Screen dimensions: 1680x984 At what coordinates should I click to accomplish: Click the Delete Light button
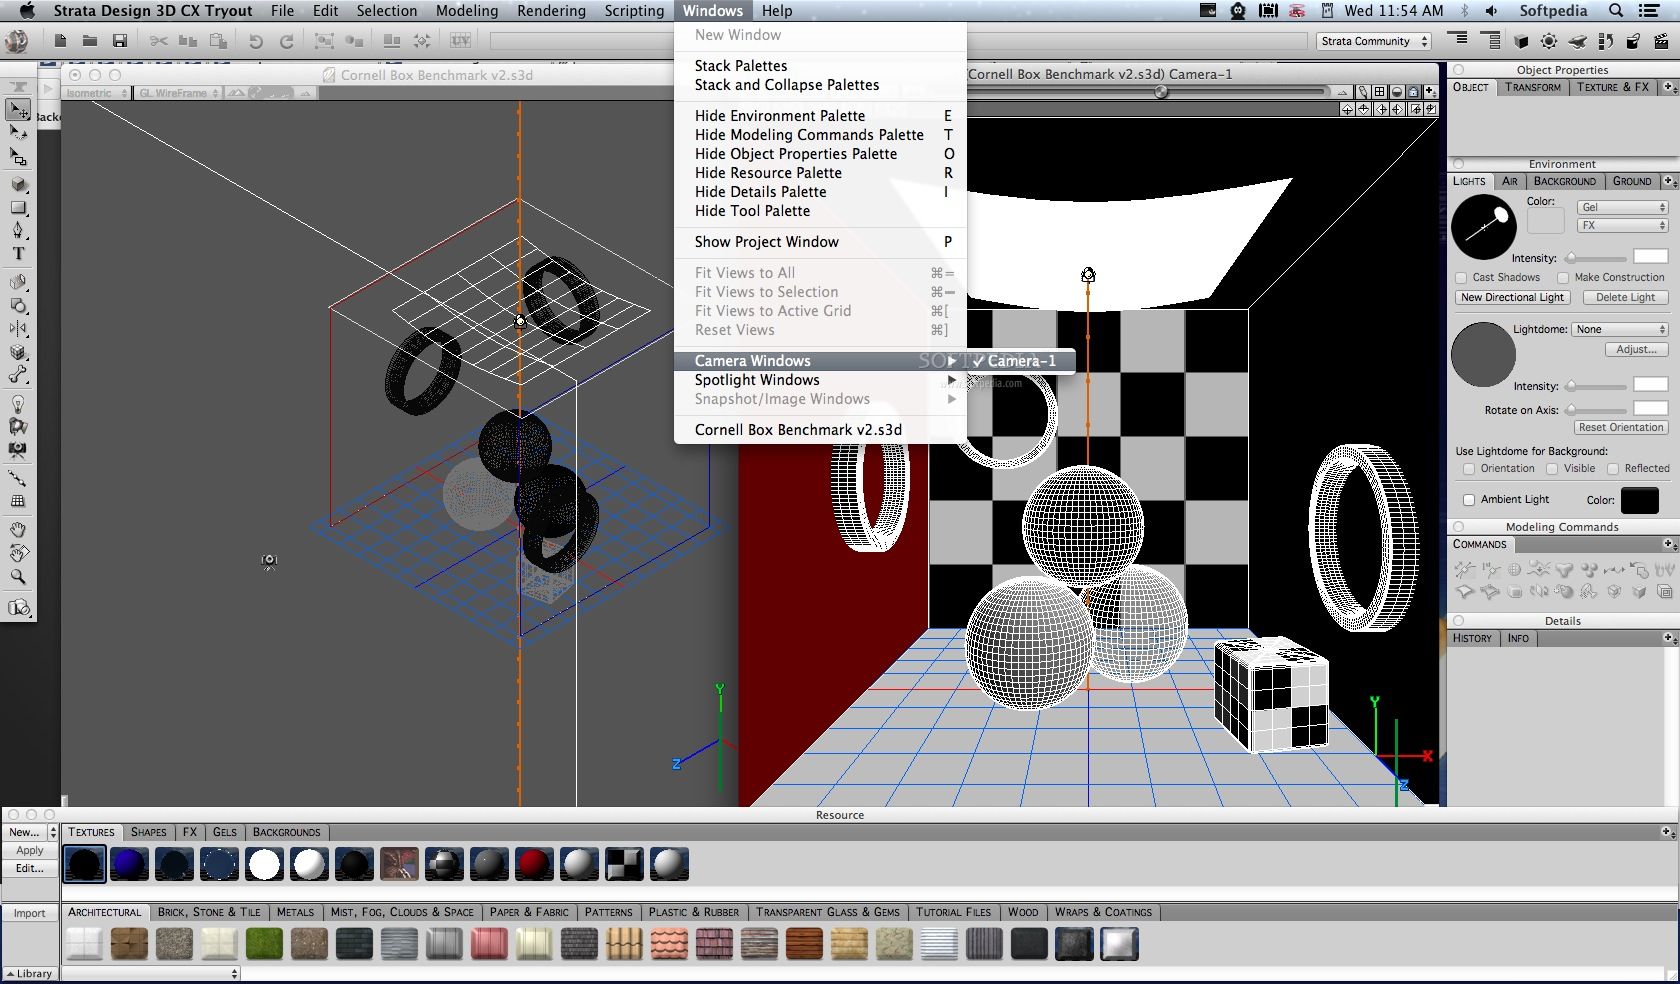[1625, 298]
